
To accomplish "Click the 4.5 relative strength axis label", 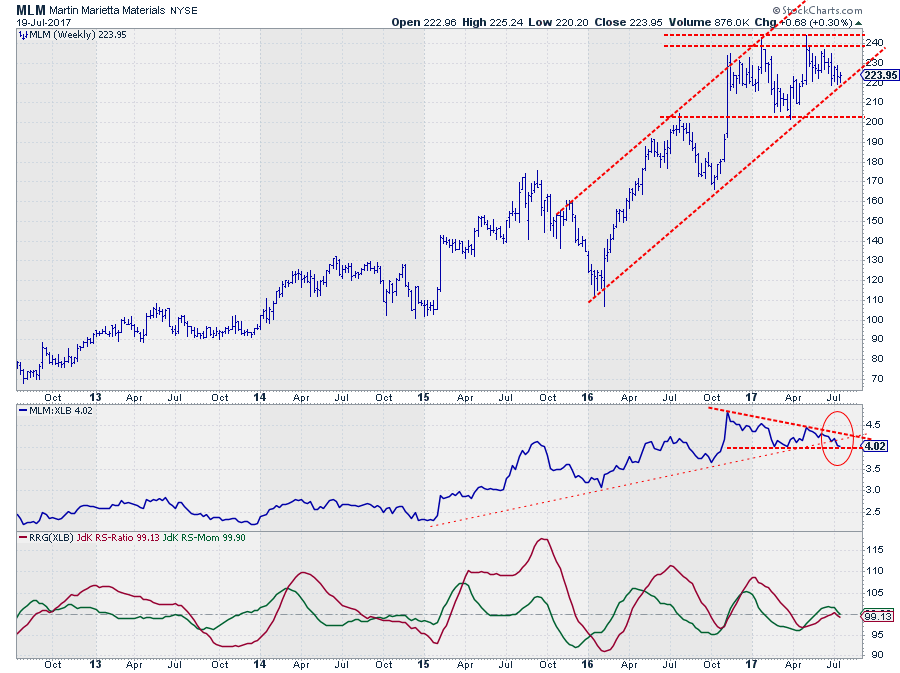I will (873, 425).
